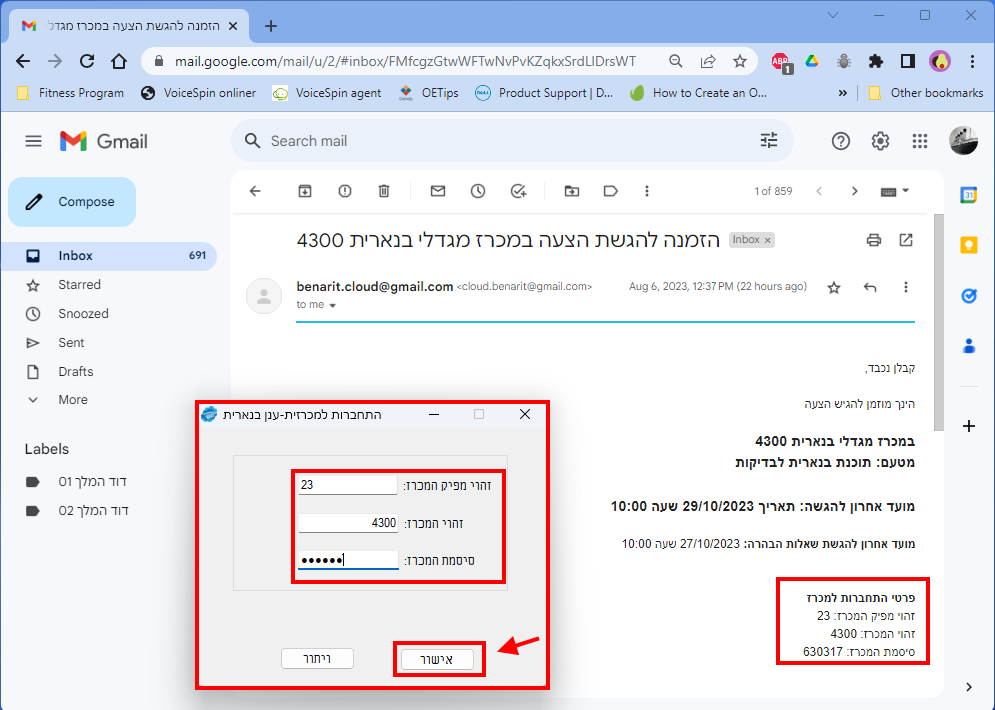Click the Snooze clock icon in toolbar
The height and width of the screenshot is (710, 995).
(x=478, y=191)
